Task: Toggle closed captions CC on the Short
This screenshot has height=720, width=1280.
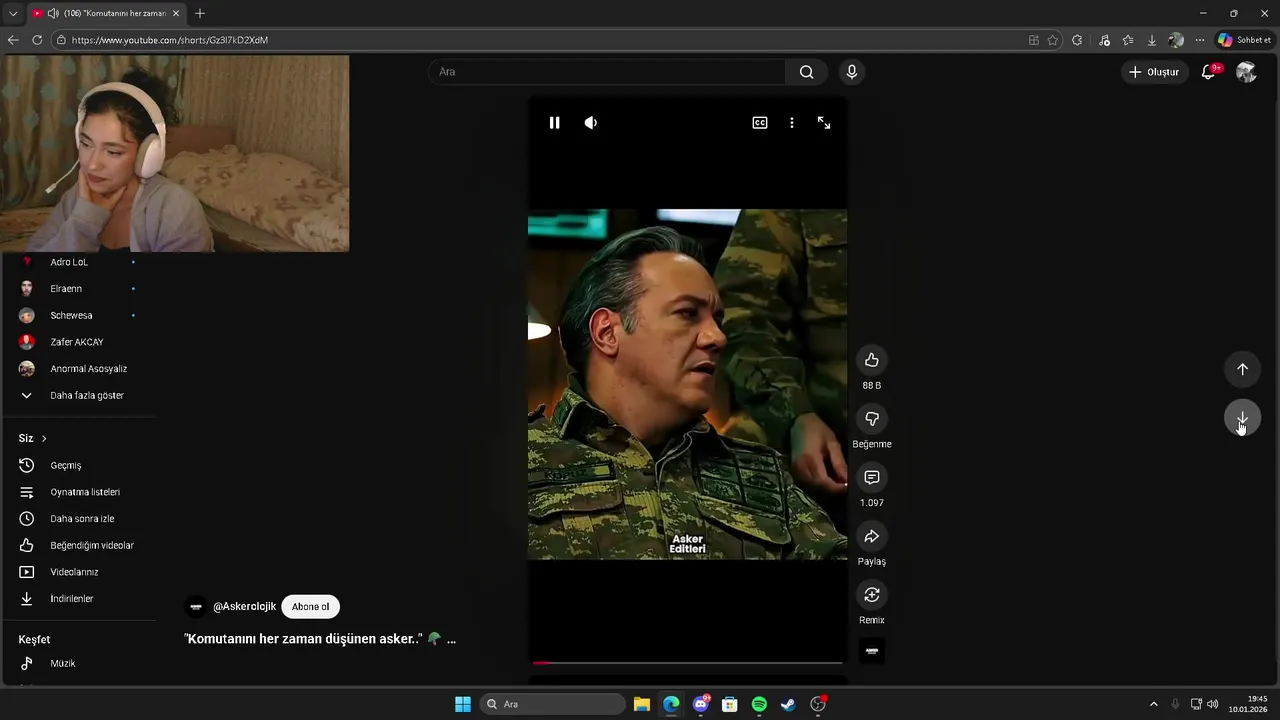Action: coord(760,123)
